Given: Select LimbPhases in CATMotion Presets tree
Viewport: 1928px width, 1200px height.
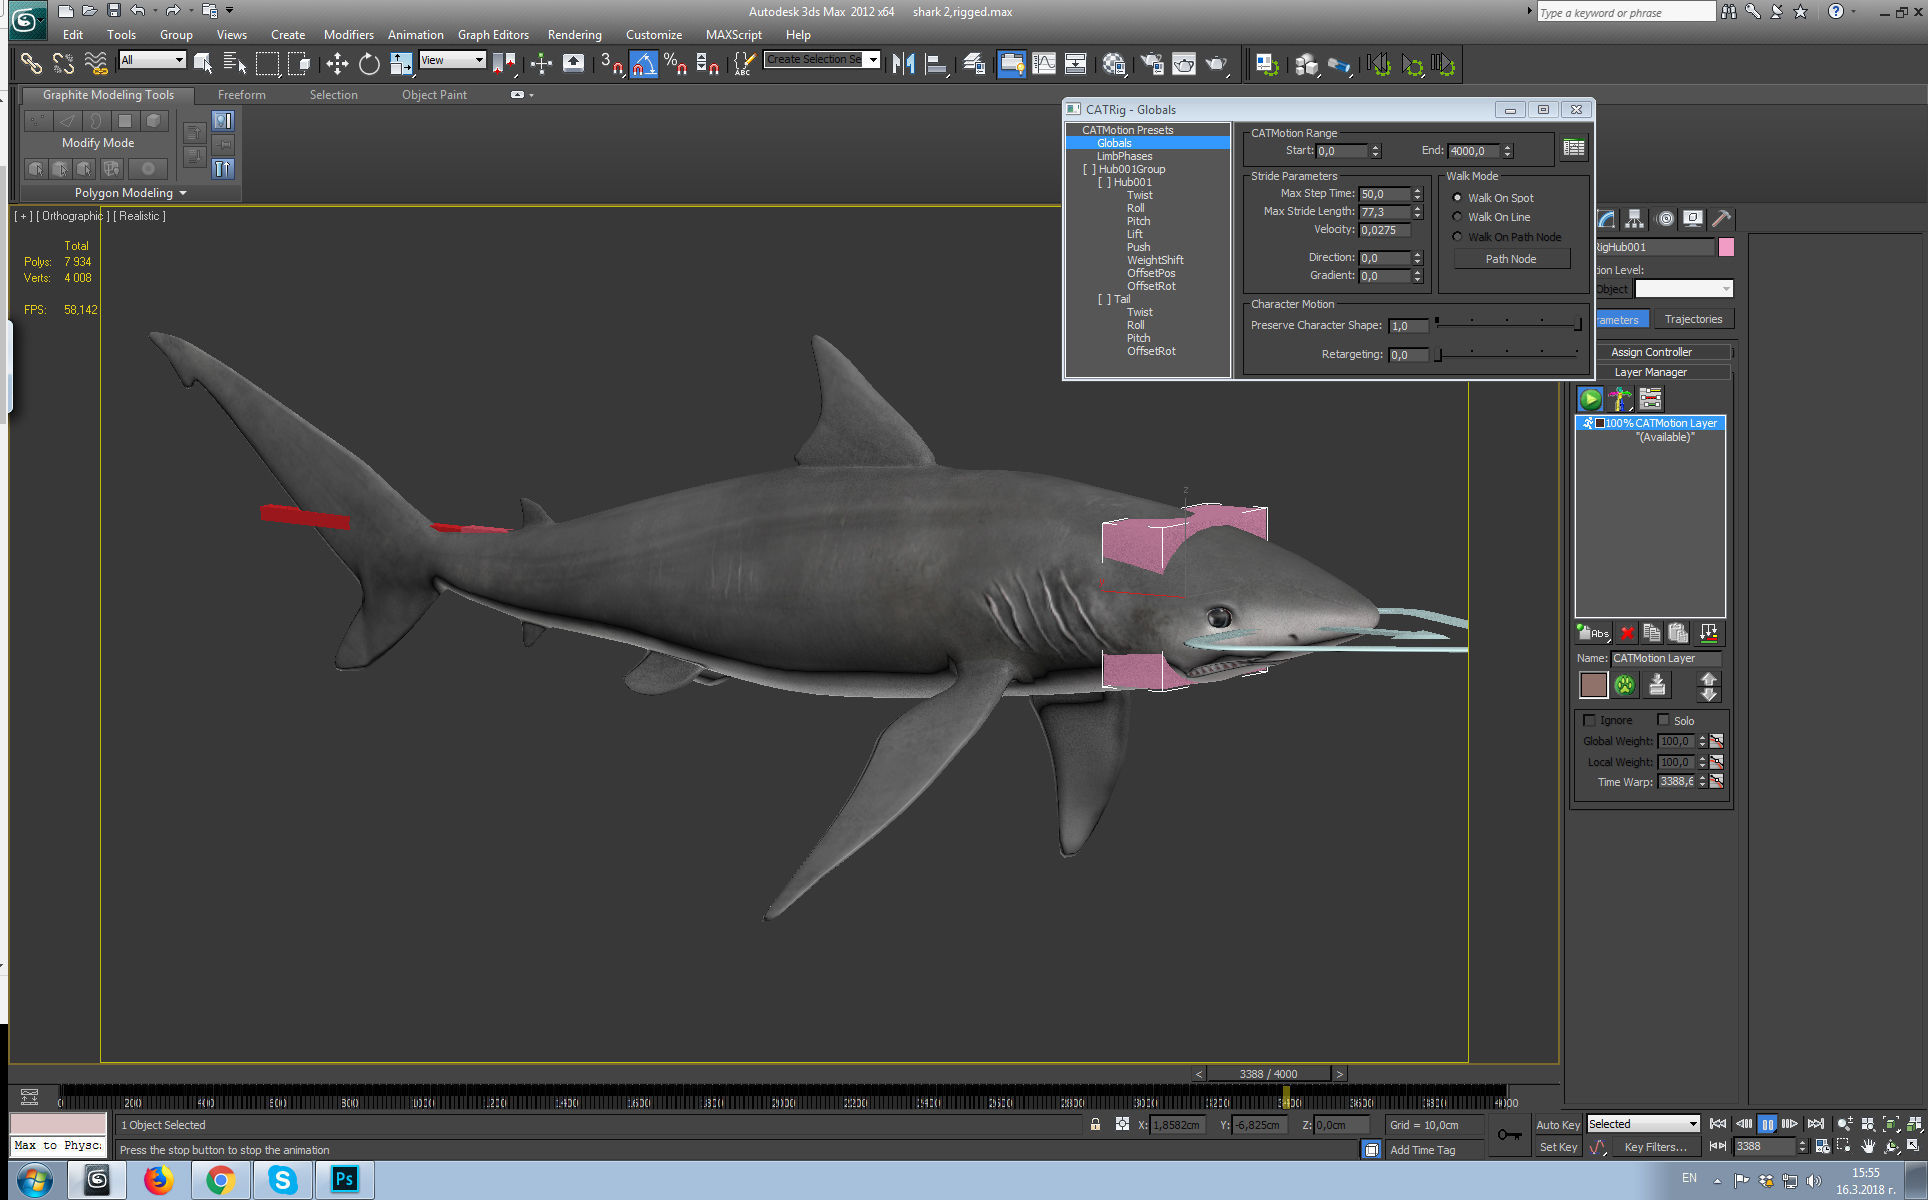Looking at the screenshot, I should [x=1124, y=156].
